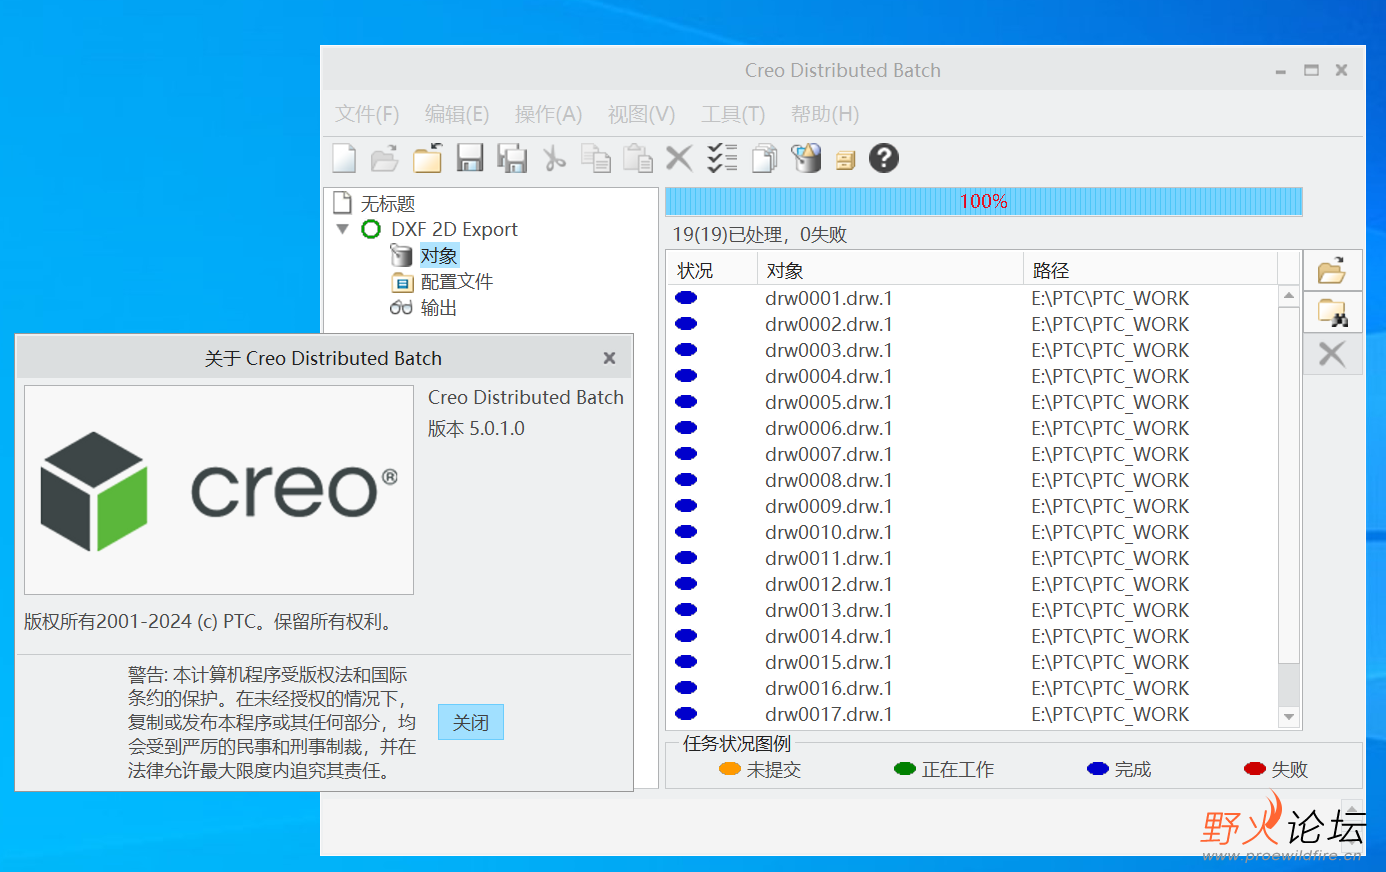
Task: Select the drw0015.drw.1 row
Action: pyautogui.click(x=972, y=662)
